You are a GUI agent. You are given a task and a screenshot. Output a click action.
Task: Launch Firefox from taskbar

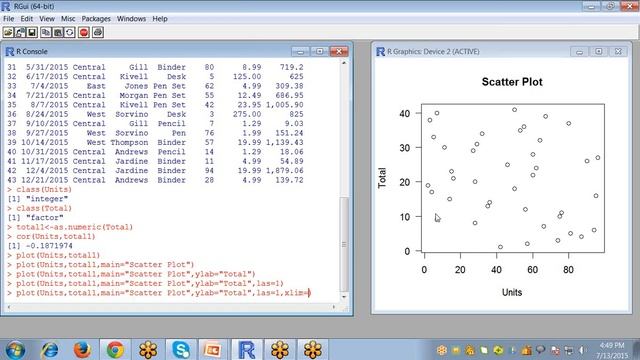click(82, 350)
